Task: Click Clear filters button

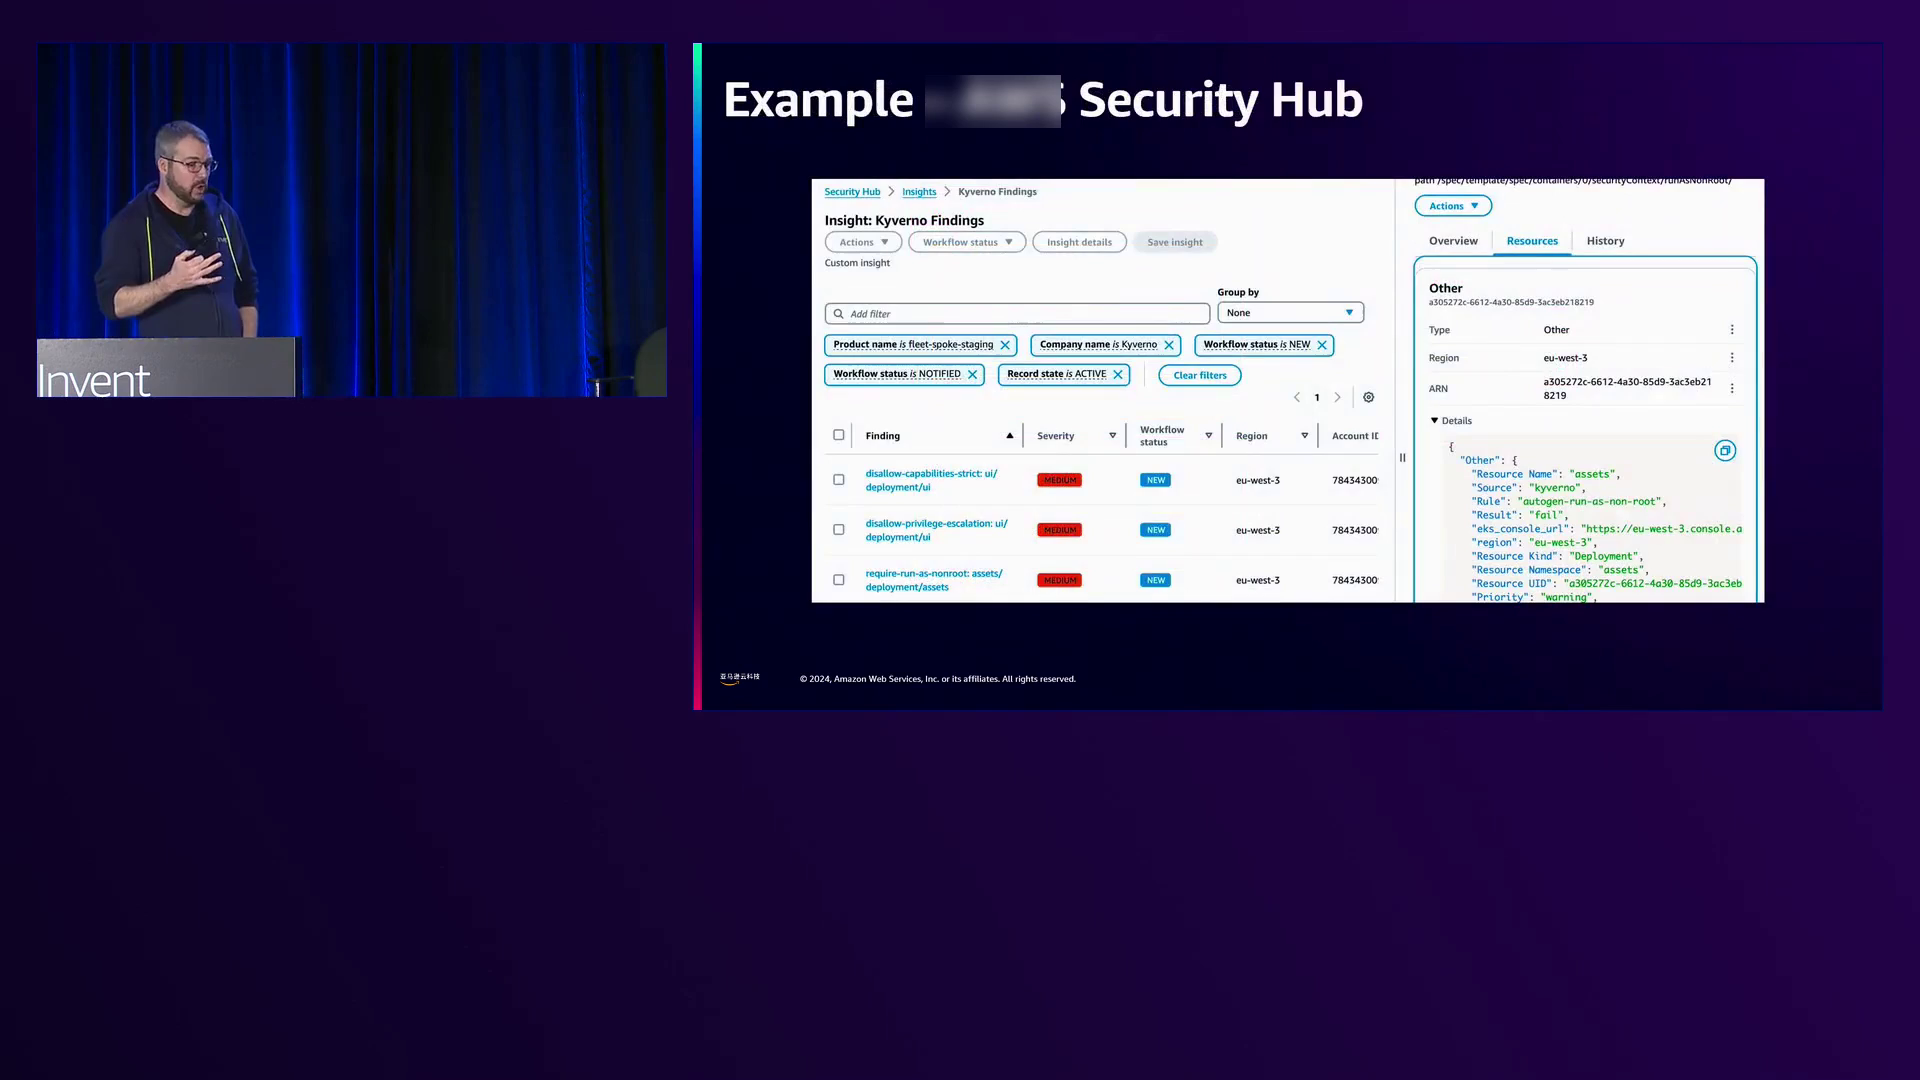Action: tap(1200, 375)
